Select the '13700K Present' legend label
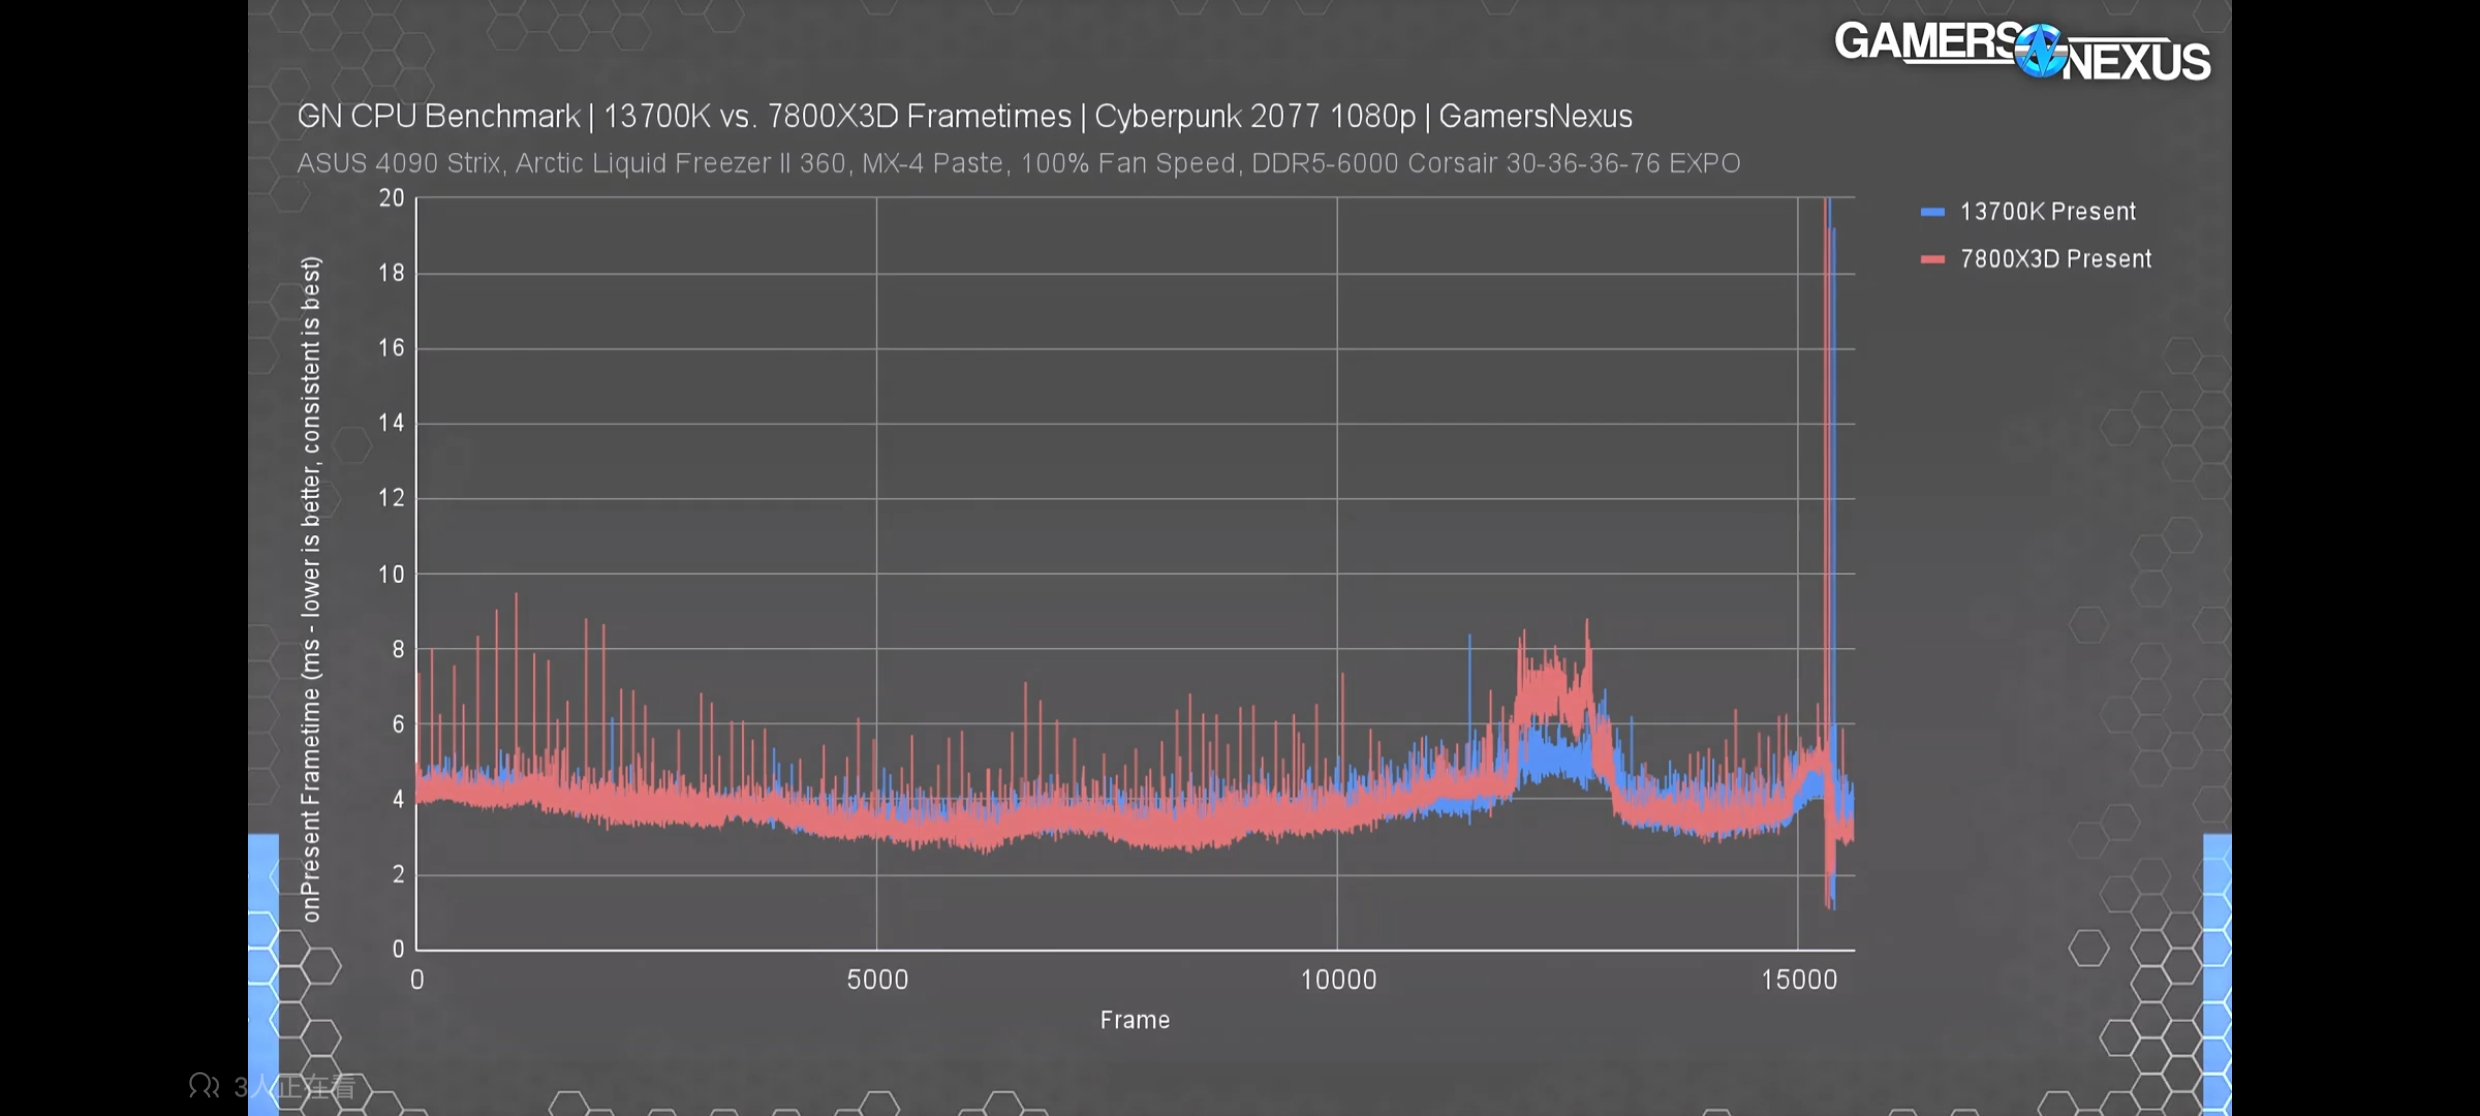This screenshot has height=1116, width=2480. point(2047,212)
